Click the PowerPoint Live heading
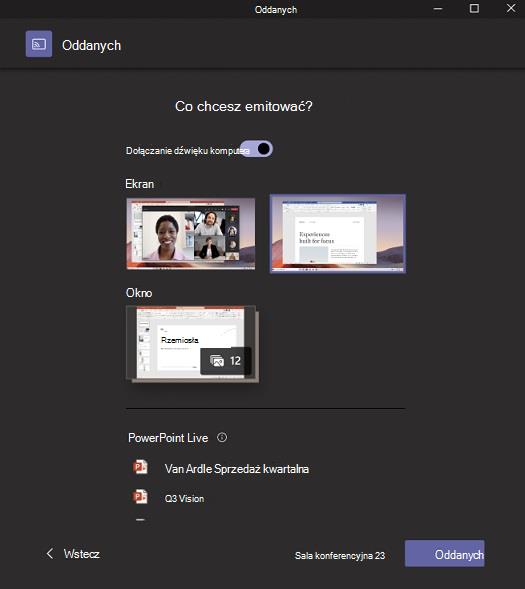Screen dimensions: 525x589 [168, 438]
